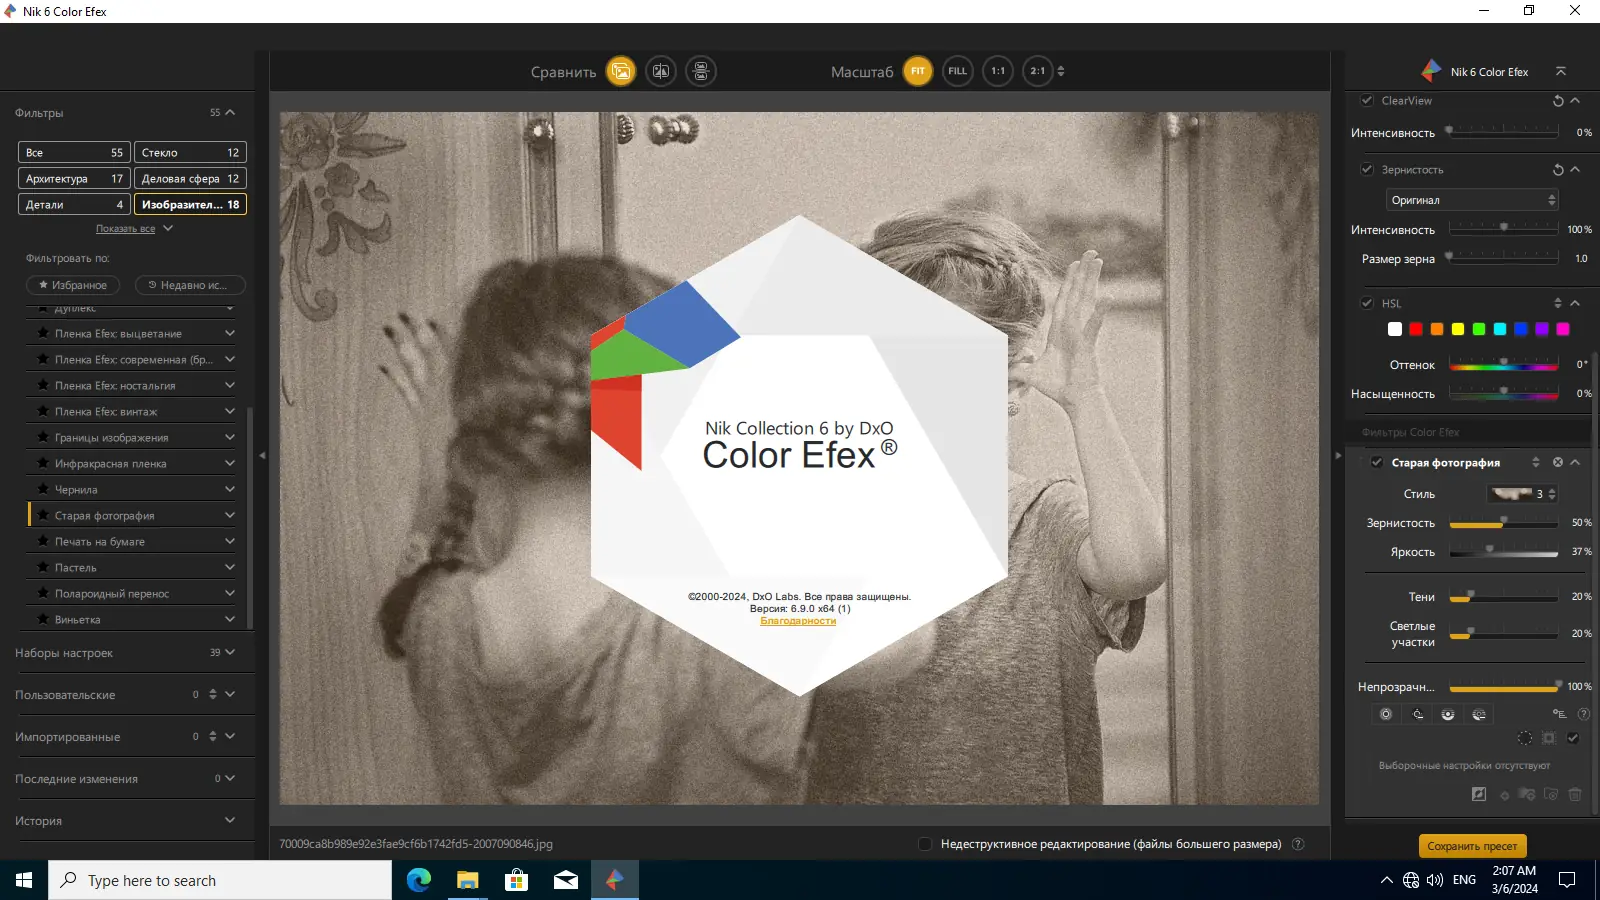Toggle the ClearView checkbox
Viewport: 1600px width, 900px height.
tap(1367, 100)
